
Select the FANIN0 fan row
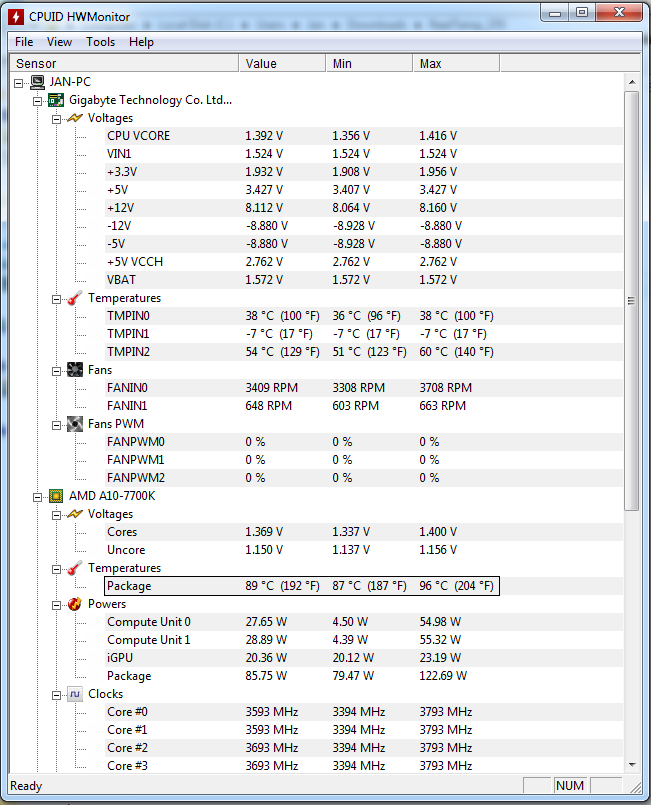pyautogui.click(x=364, y=388)
